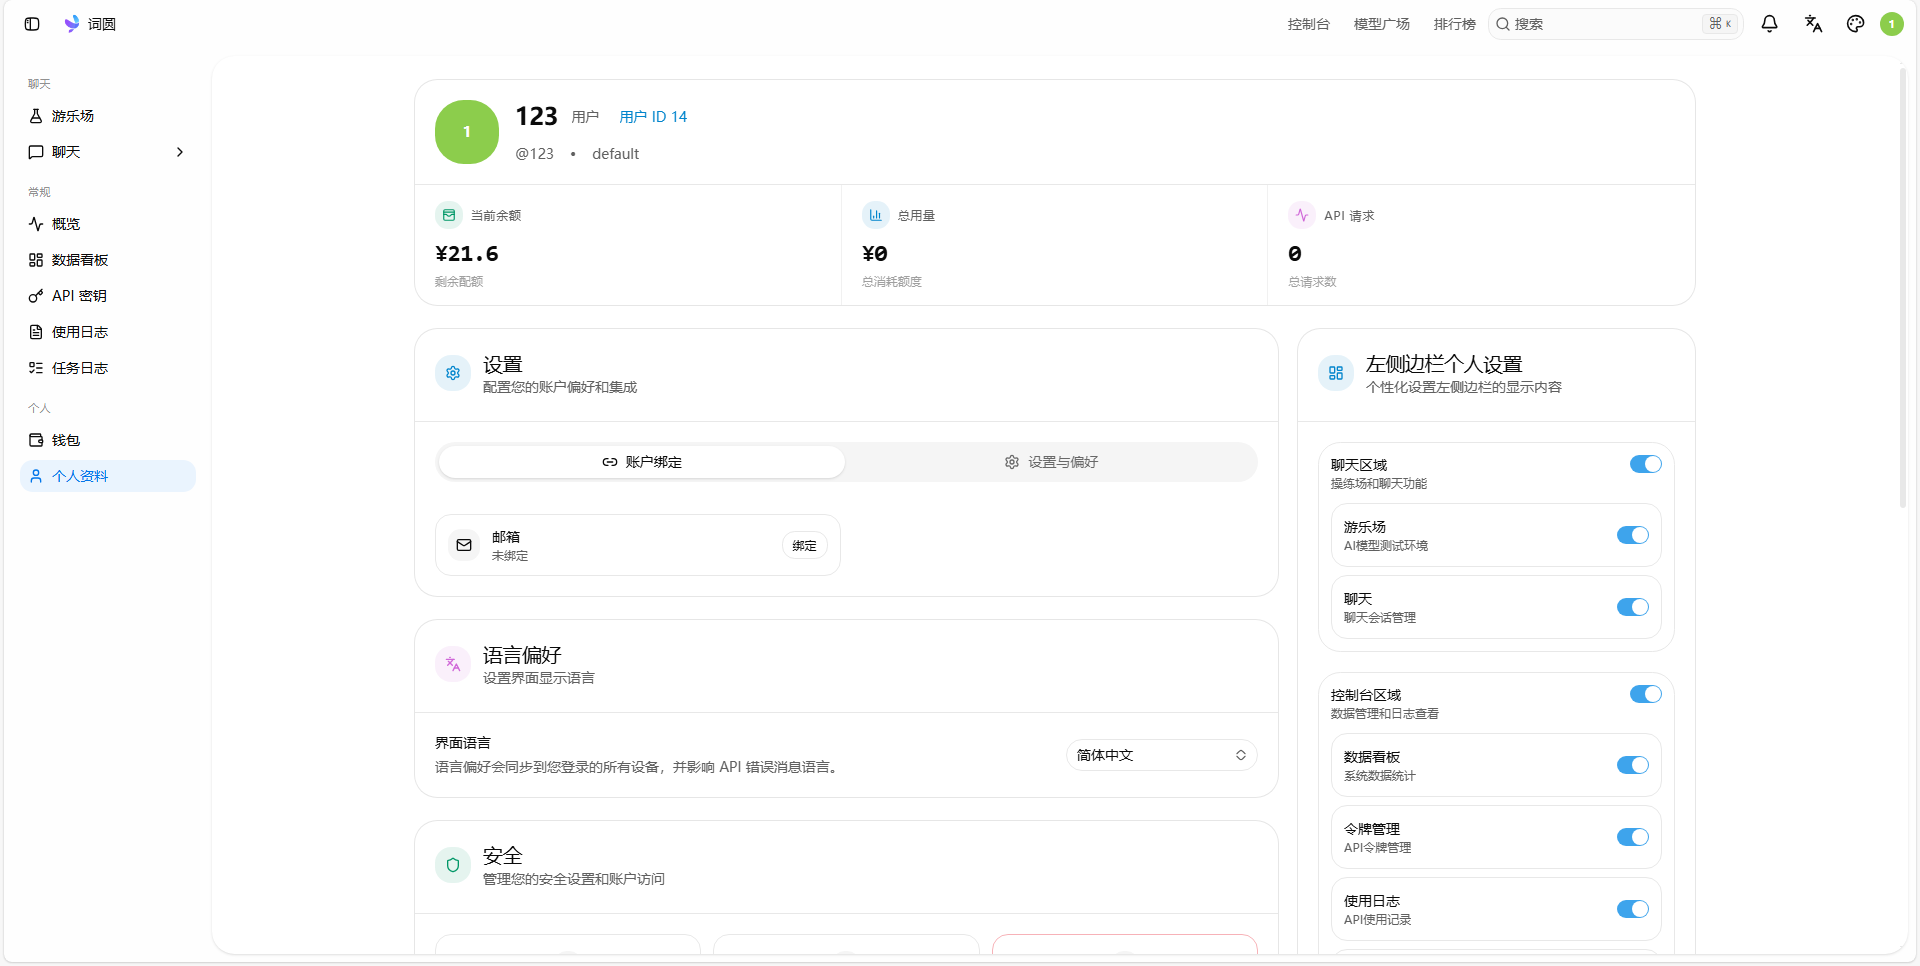Click the 邮箱 envelope icon

point(464,545)
